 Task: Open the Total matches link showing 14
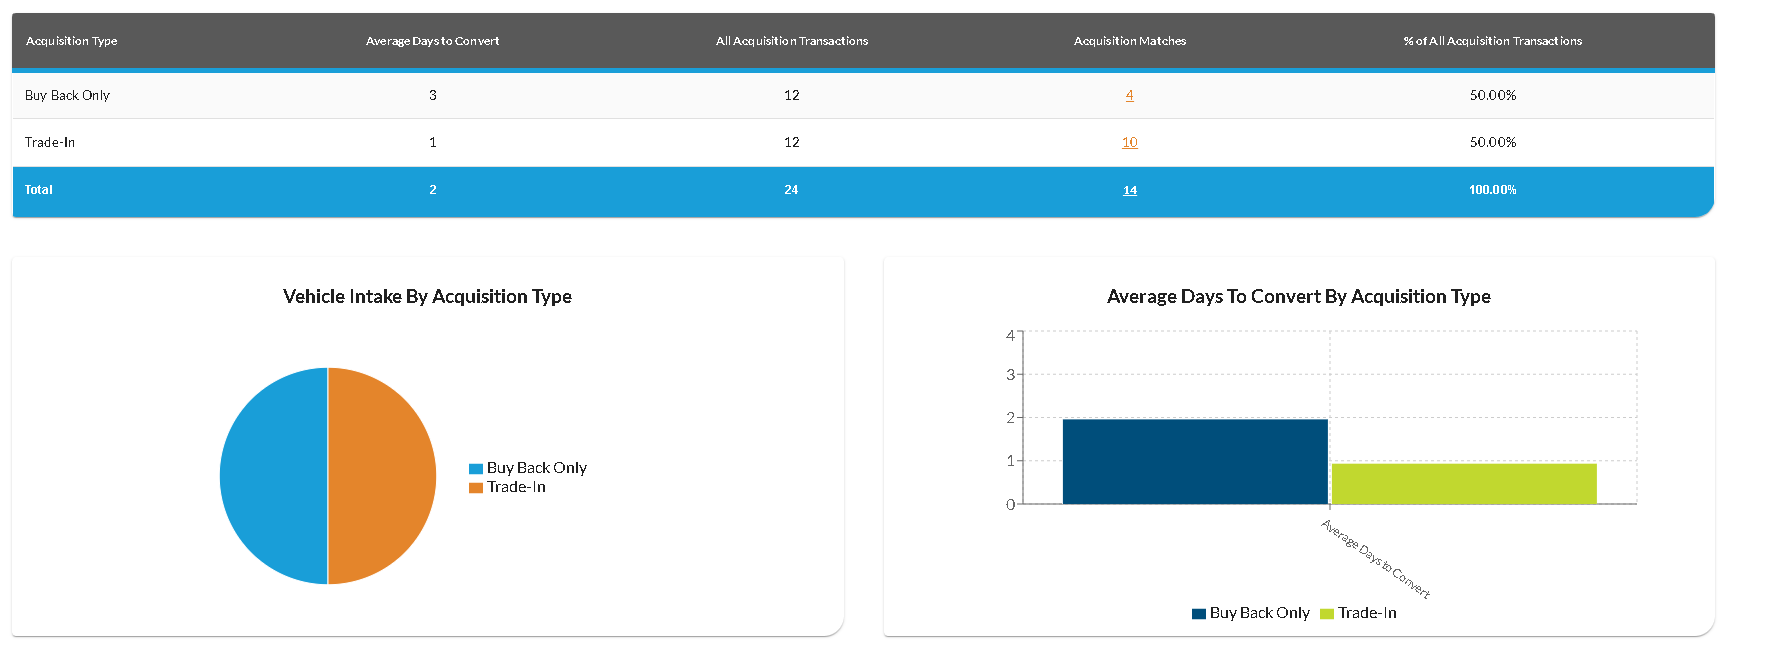[x=1129, y=190]
